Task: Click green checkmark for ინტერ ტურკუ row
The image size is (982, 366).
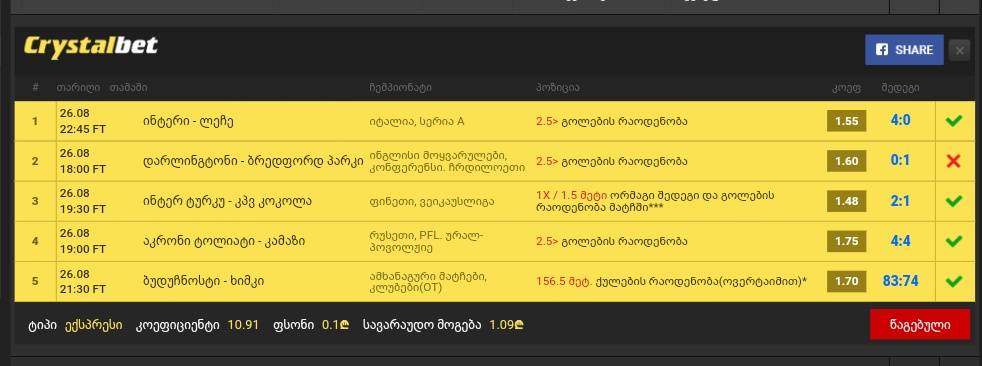Action: tap(953, 201)
